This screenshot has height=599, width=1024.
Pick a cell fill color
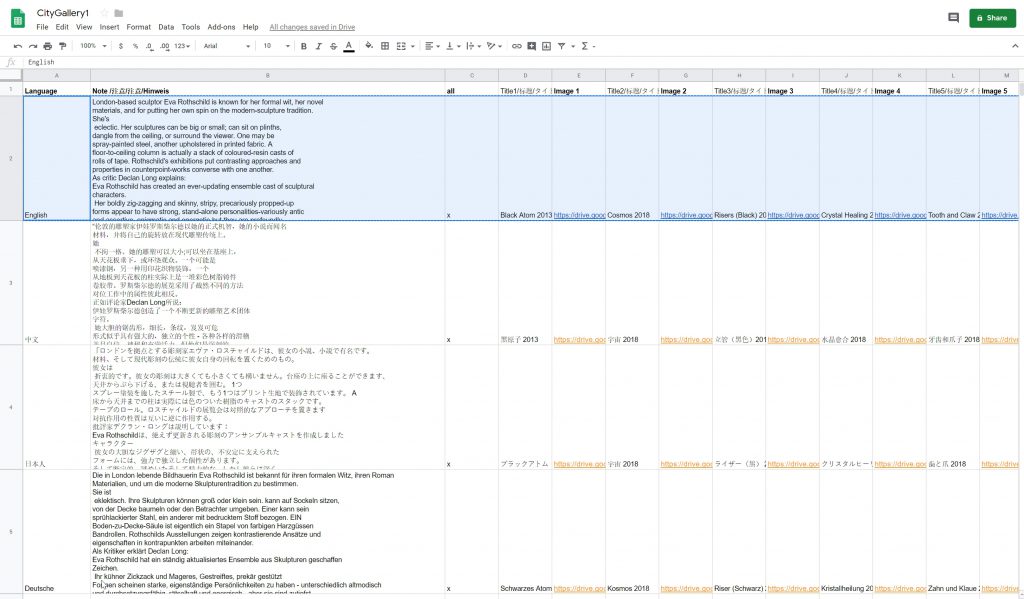369,46
